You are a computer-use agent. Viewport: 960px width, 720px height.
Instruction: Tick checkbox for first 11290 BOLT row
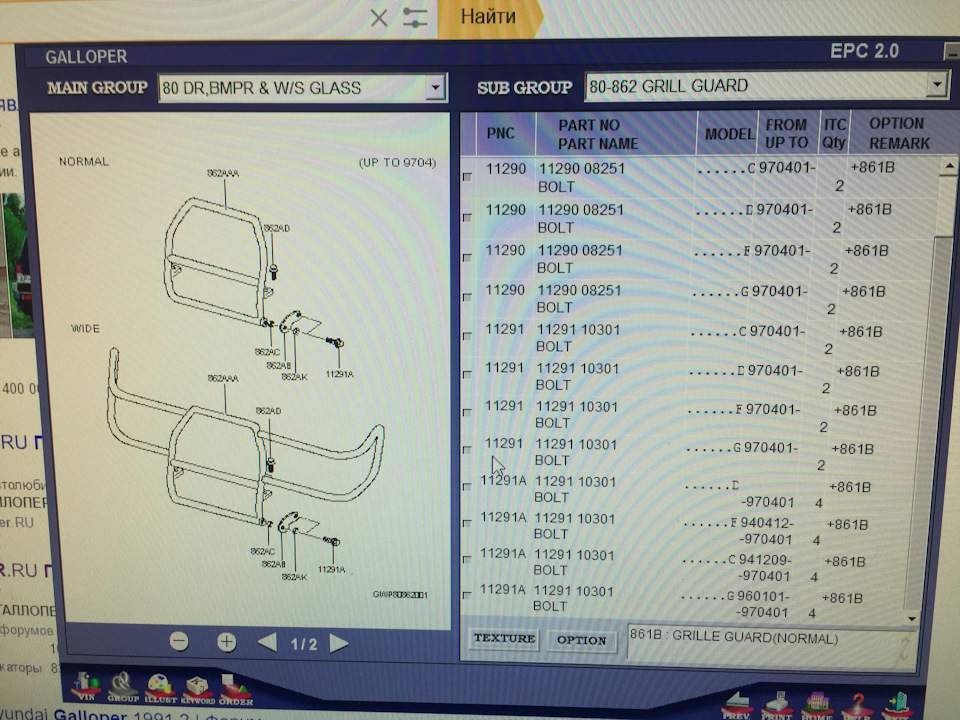click(x=468, y=178)
